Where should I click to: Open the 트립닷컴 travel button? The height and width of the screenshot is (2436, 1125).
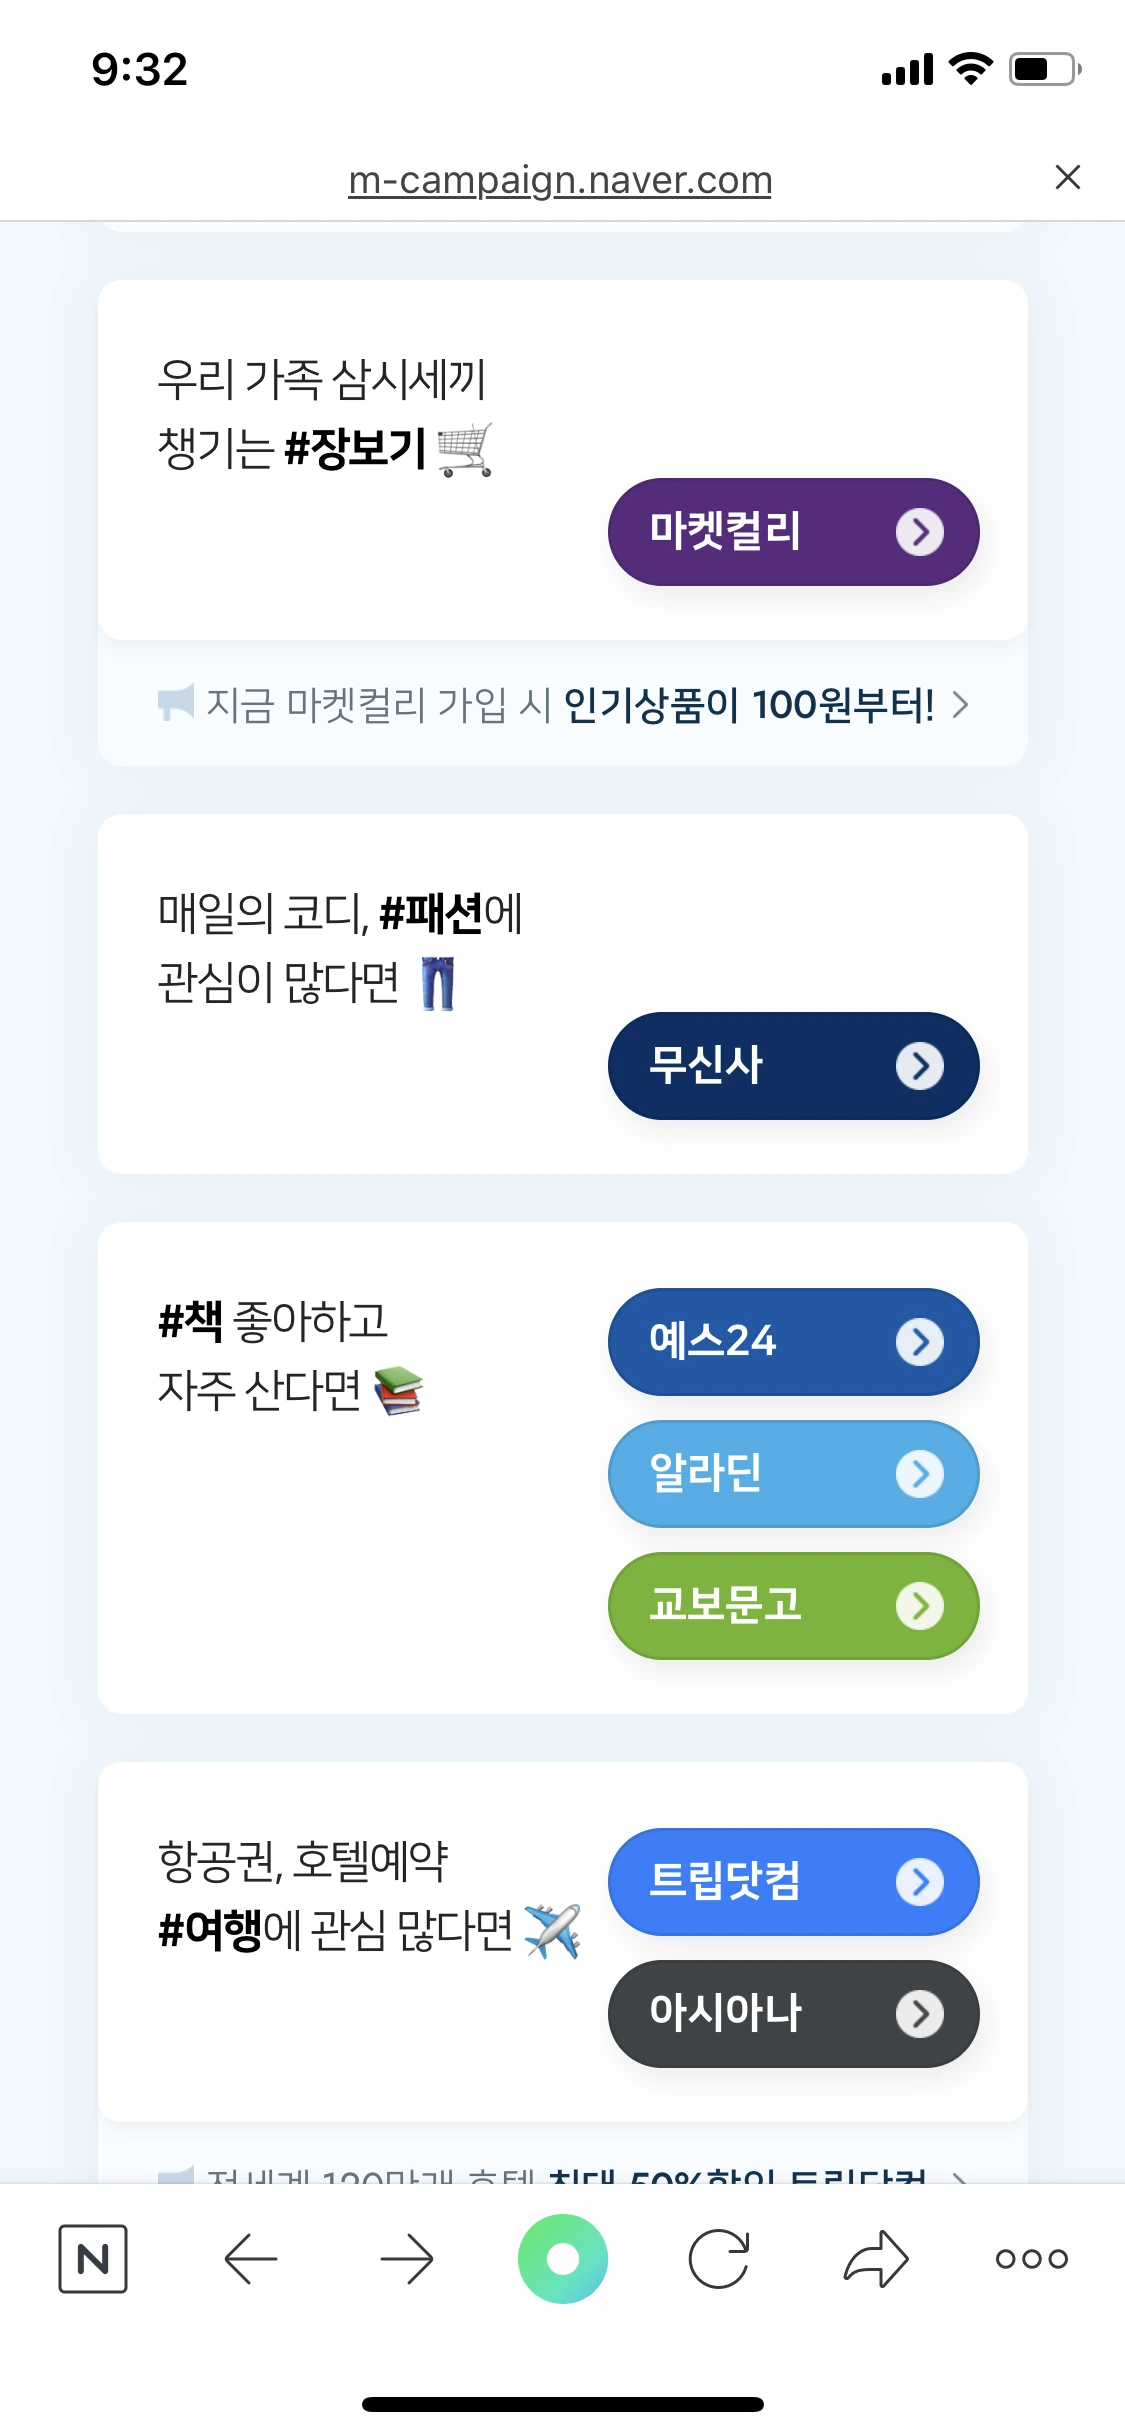(794, 1881)
